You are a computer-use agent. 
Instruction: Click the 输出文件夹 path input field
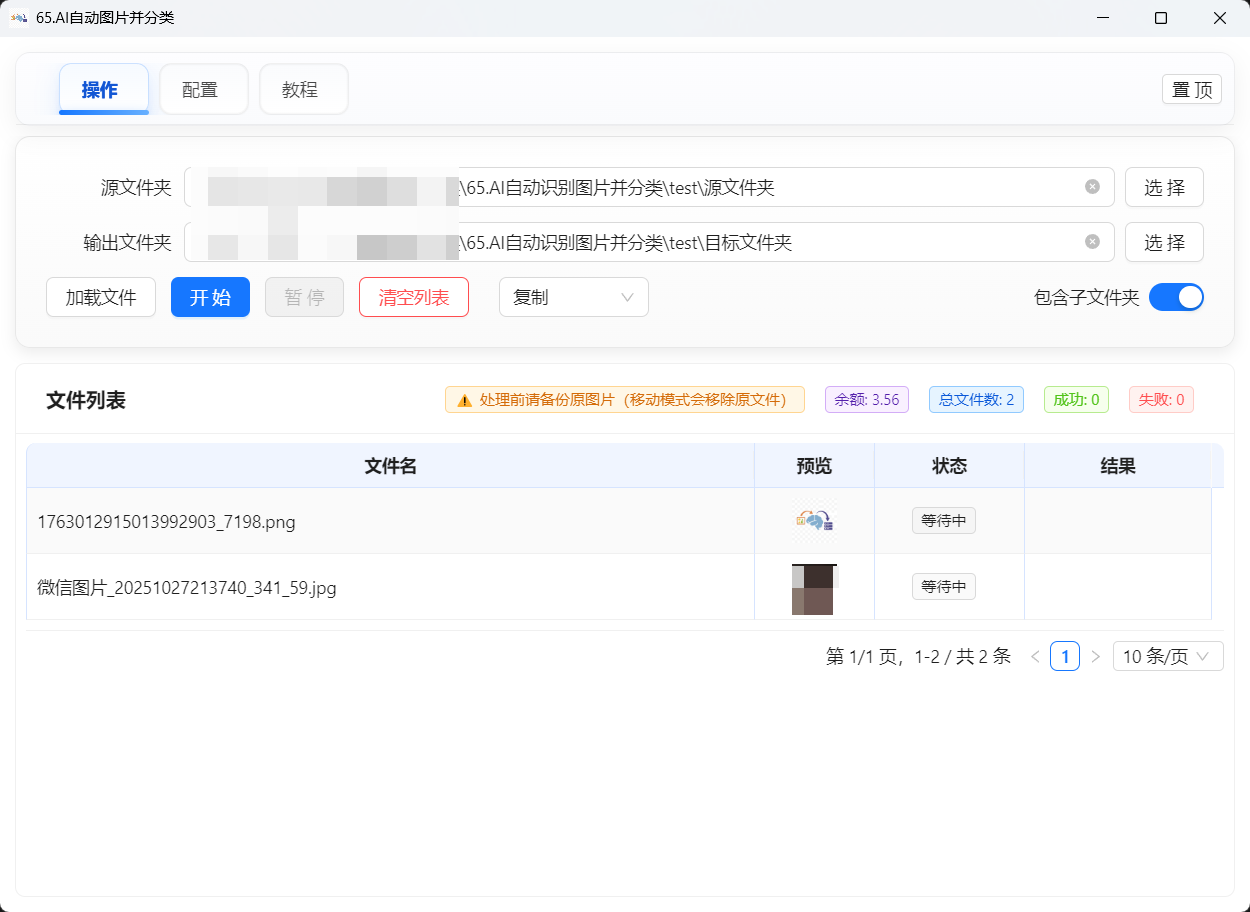pos(760,242)
